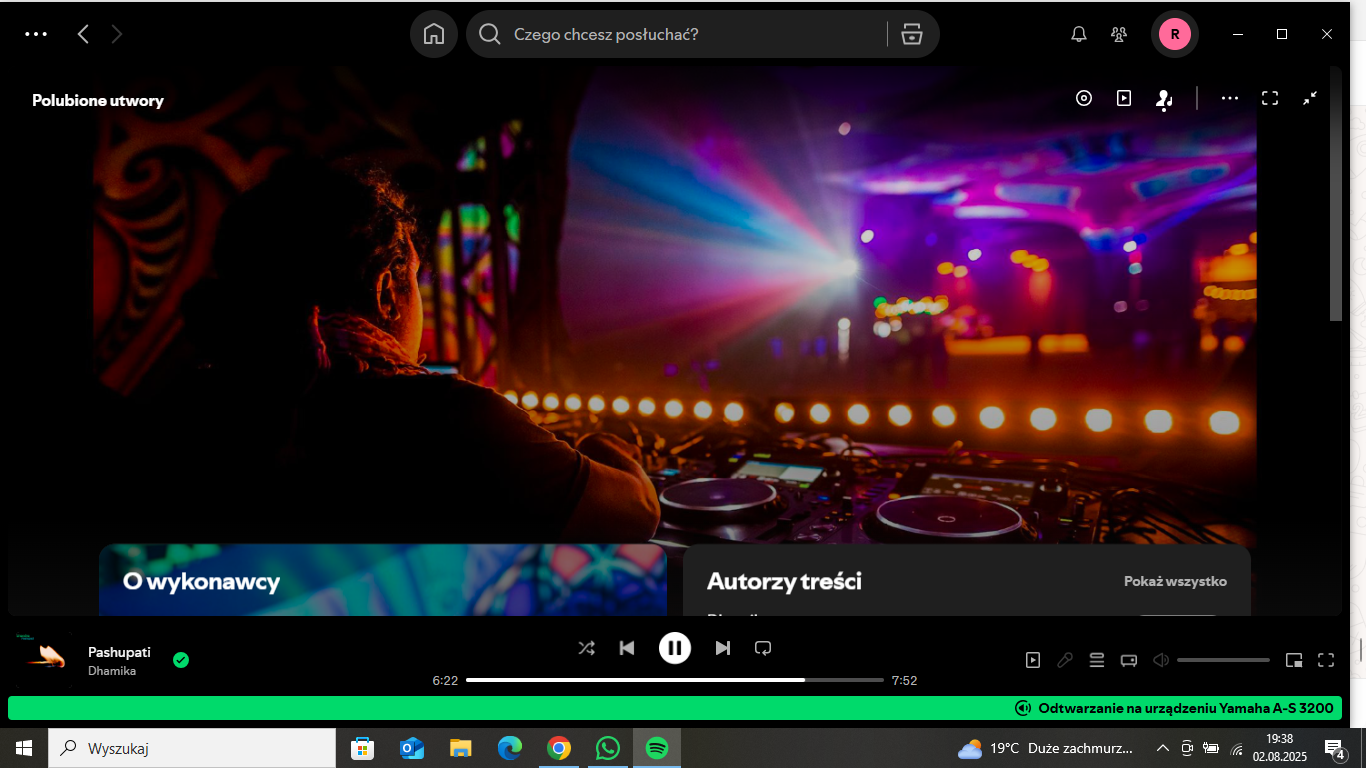The image size is (1366, 768).
Task: Open Microsoft Store from the taskbar
Action: click(362, 748)
